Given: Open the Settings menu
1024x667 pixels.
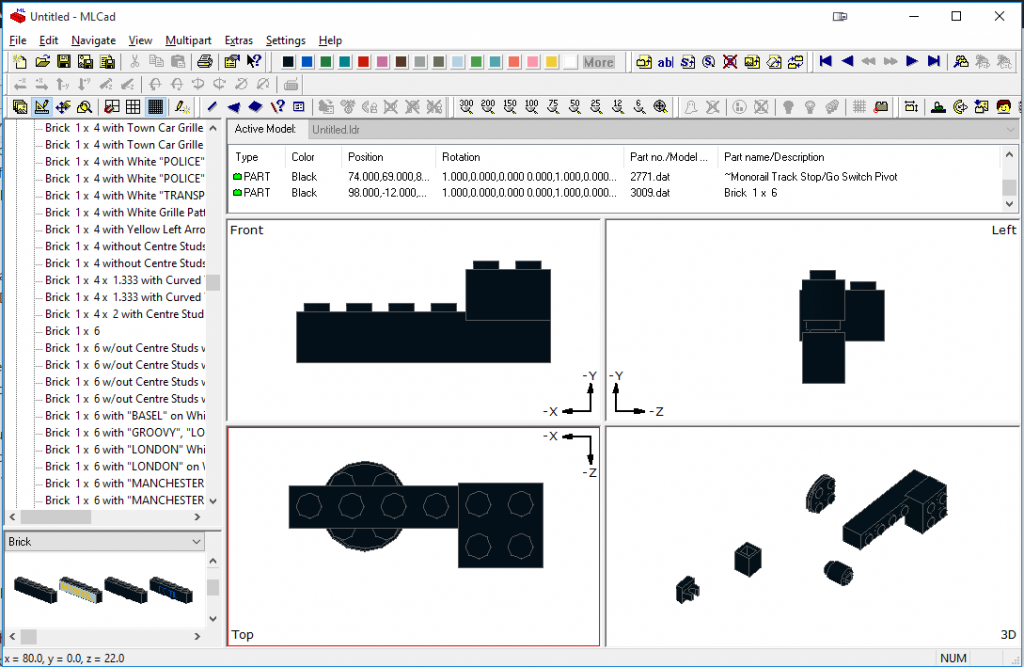Looking at the screenshot, I should [285, 41].
